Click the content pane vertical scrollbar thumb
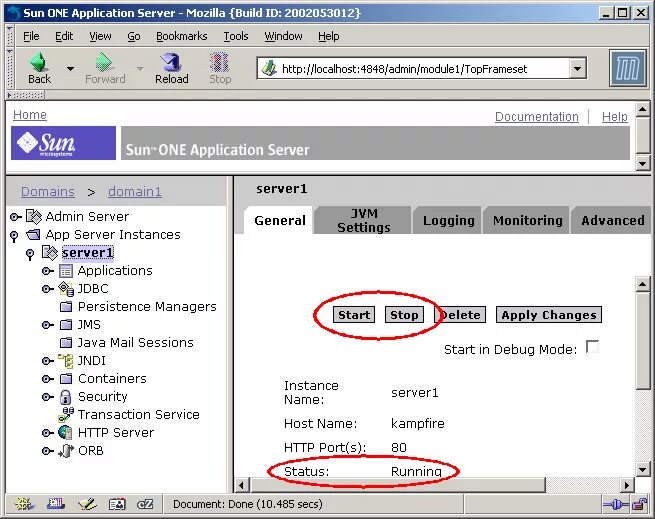Viewport: 655px width, 519px height. pos(642,341)
